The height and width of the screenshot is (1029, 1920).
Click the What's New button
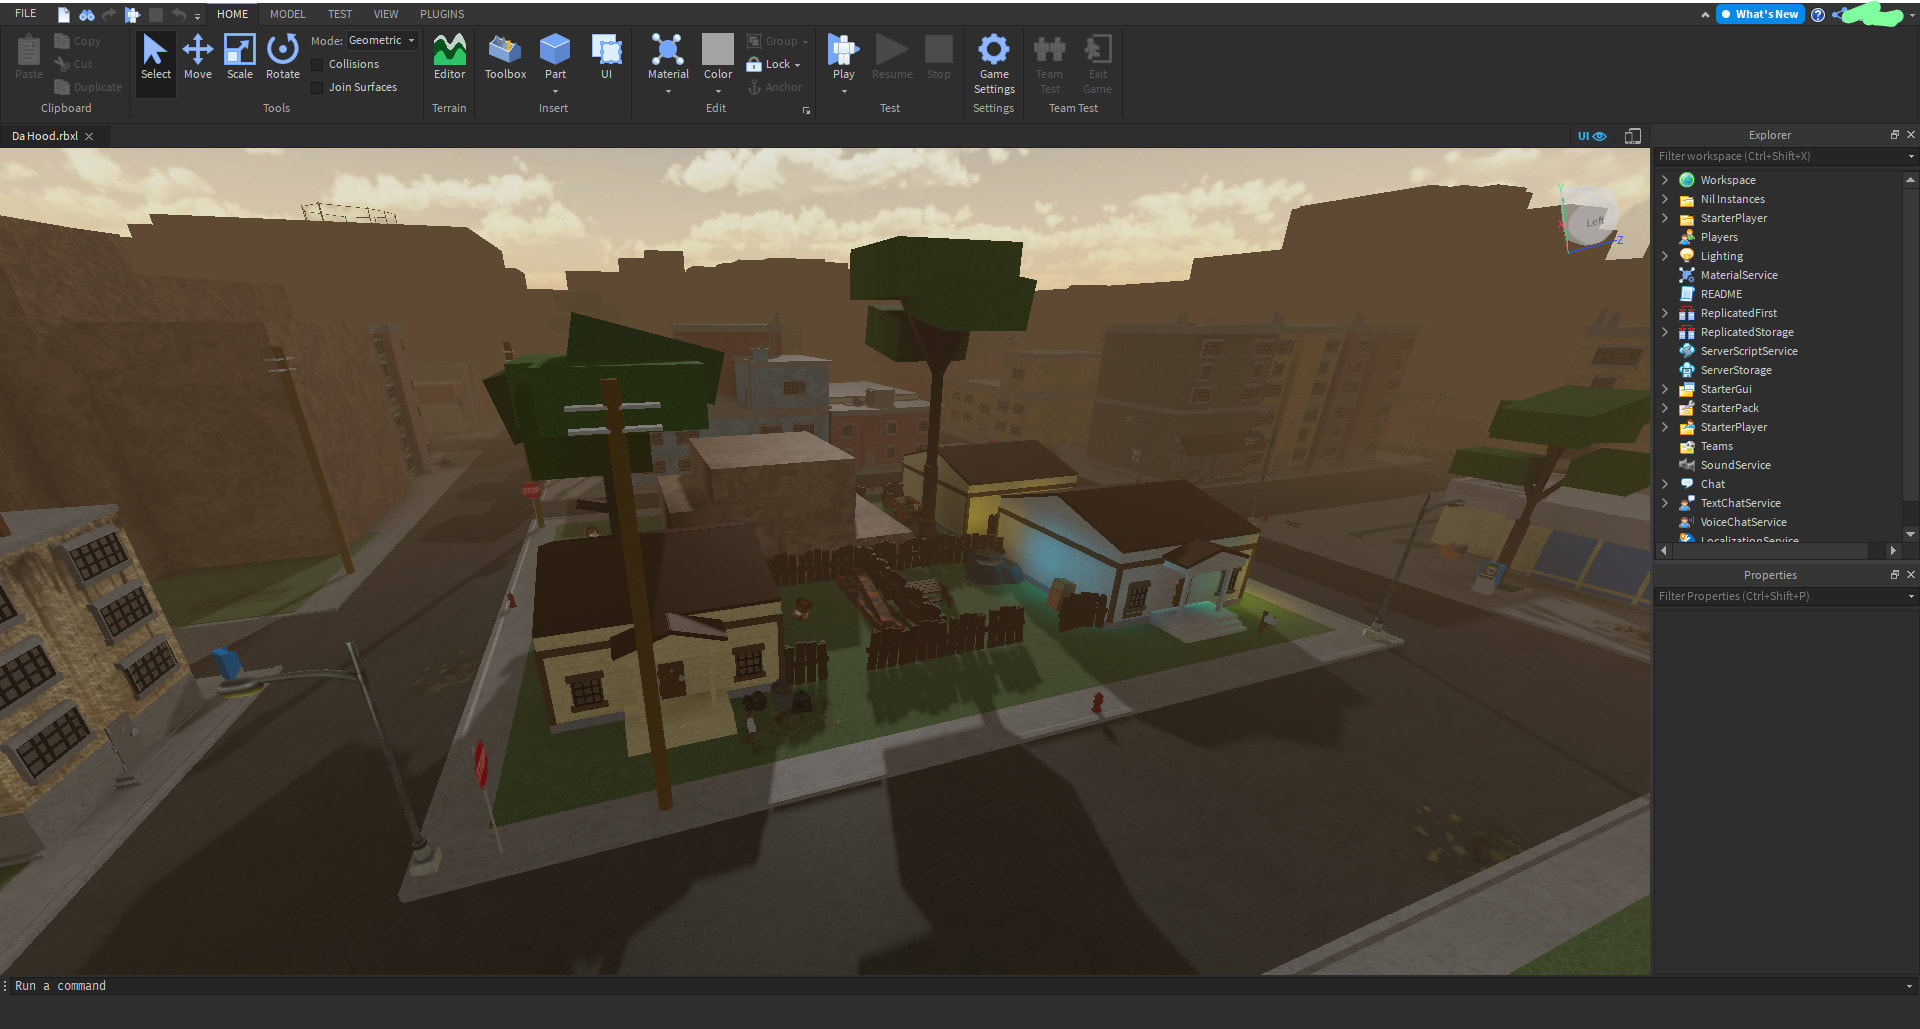1760,14
